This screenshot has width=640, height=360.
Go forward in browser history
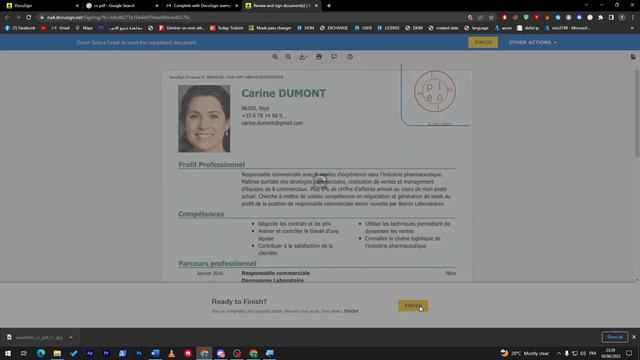(x=18, y=18)
